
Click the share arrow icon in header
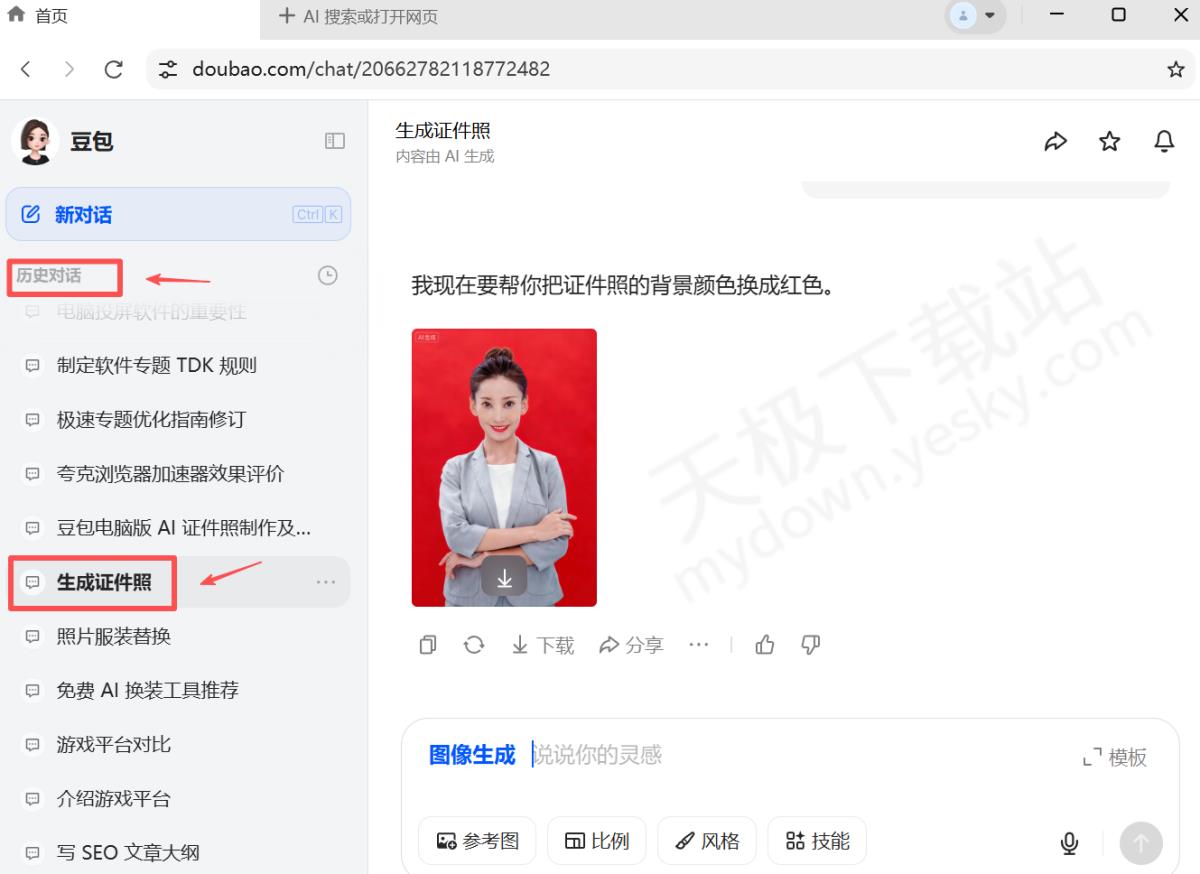[1055, 142]
